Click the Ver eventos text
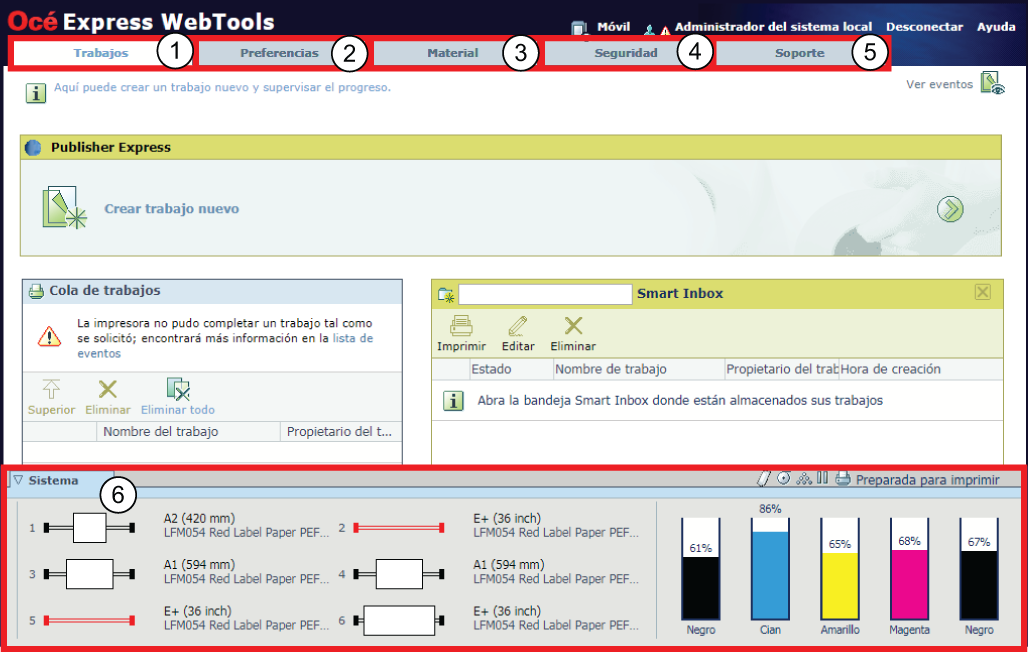 tap(939, 84)
